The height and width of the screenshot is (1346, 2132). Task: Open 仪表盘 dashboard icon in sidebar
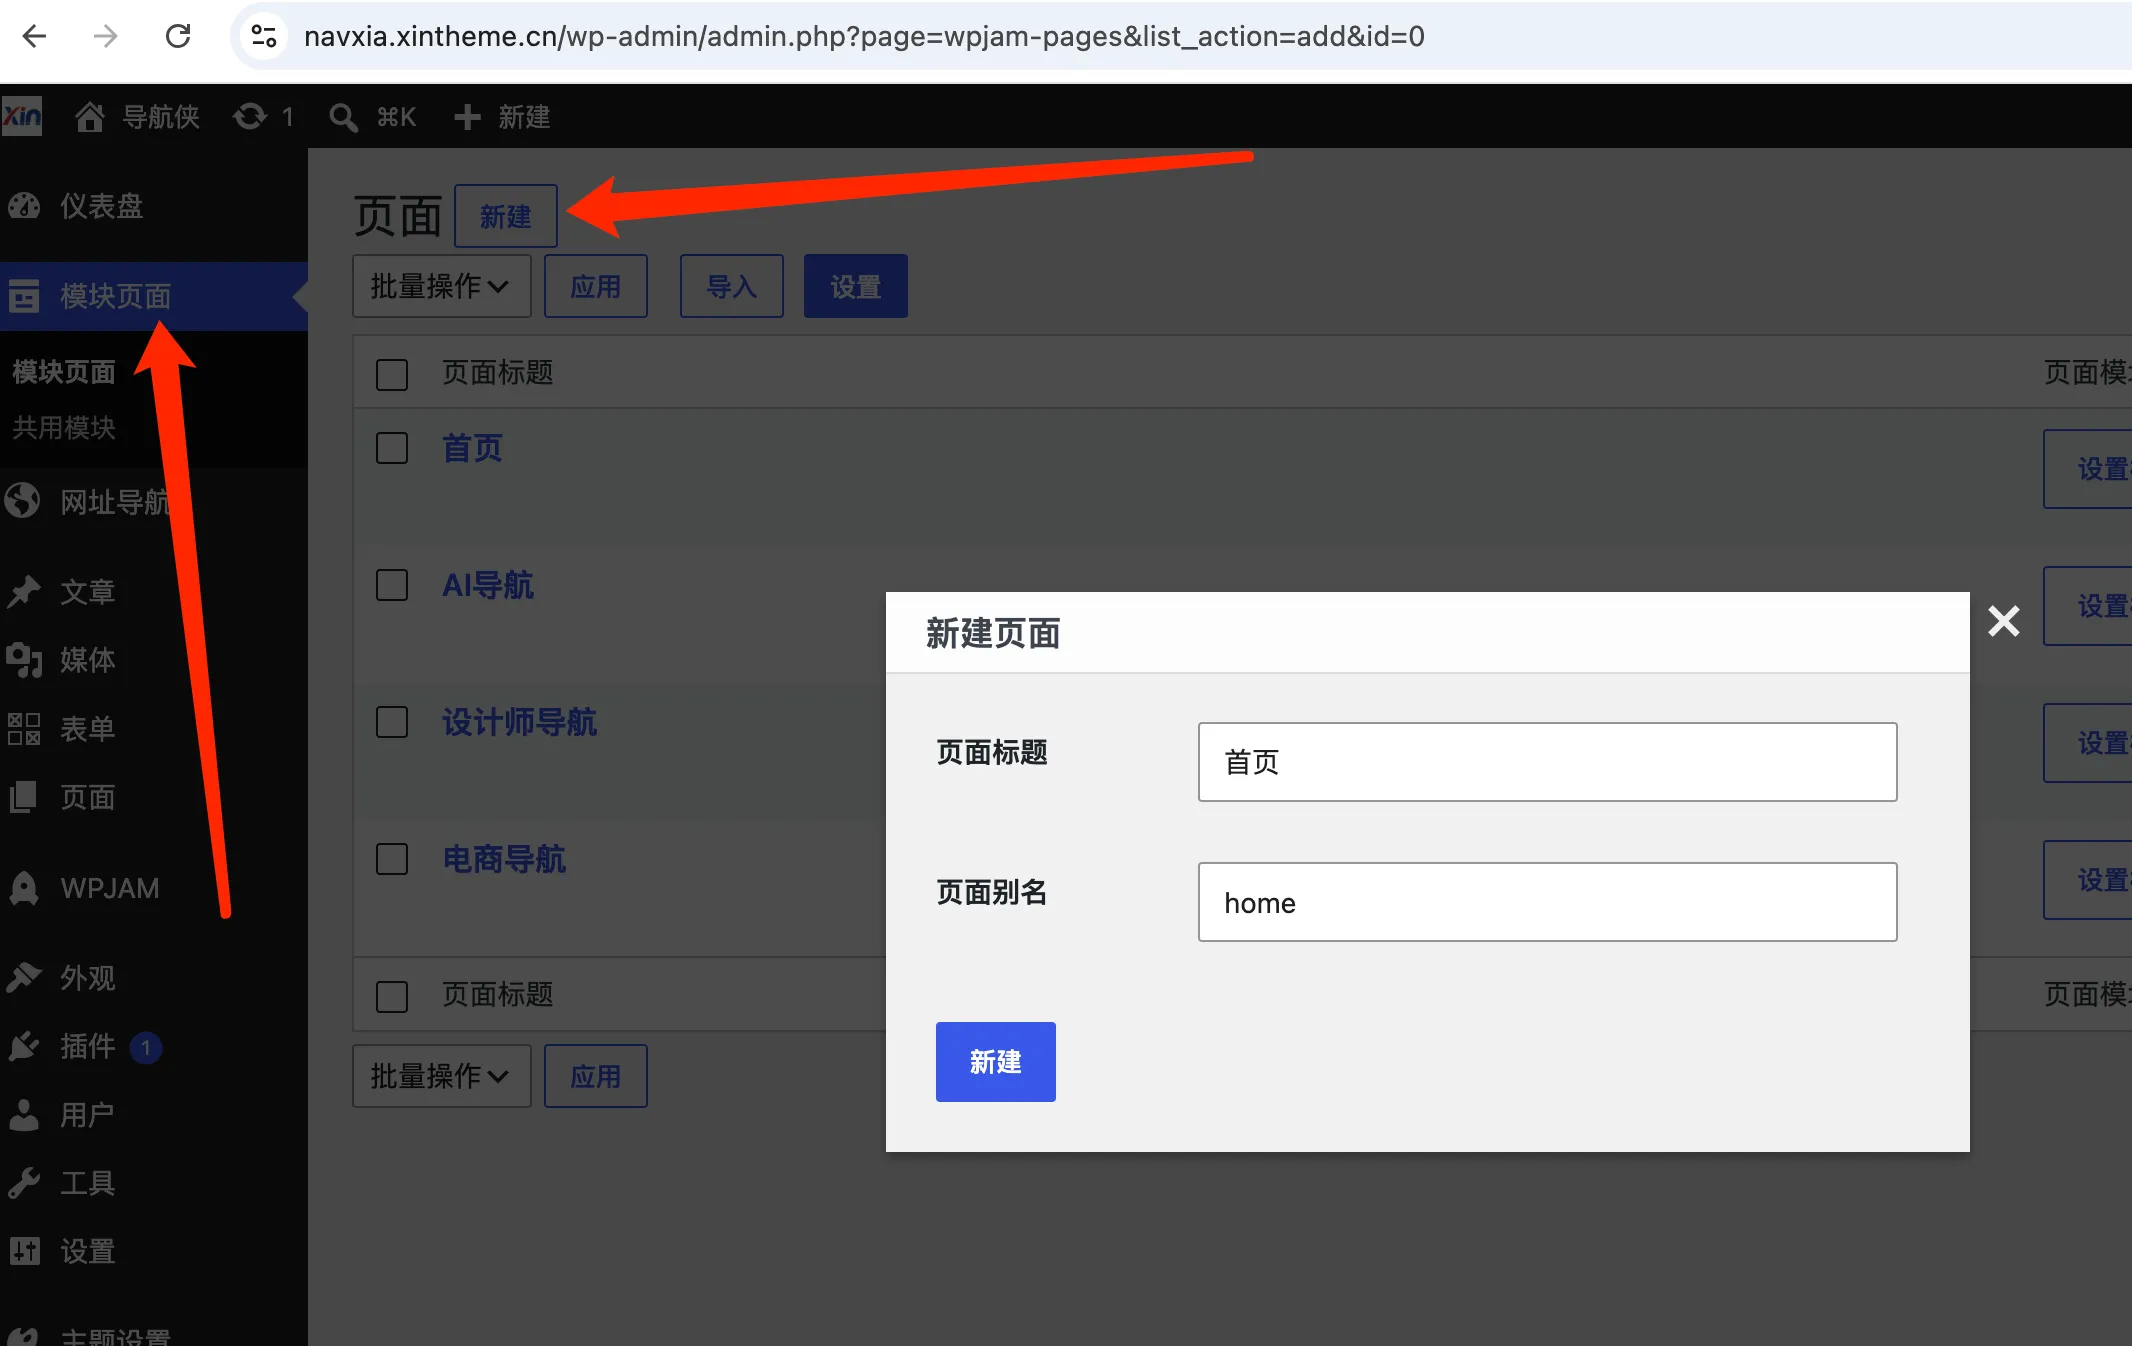click(x=24, y=206)
